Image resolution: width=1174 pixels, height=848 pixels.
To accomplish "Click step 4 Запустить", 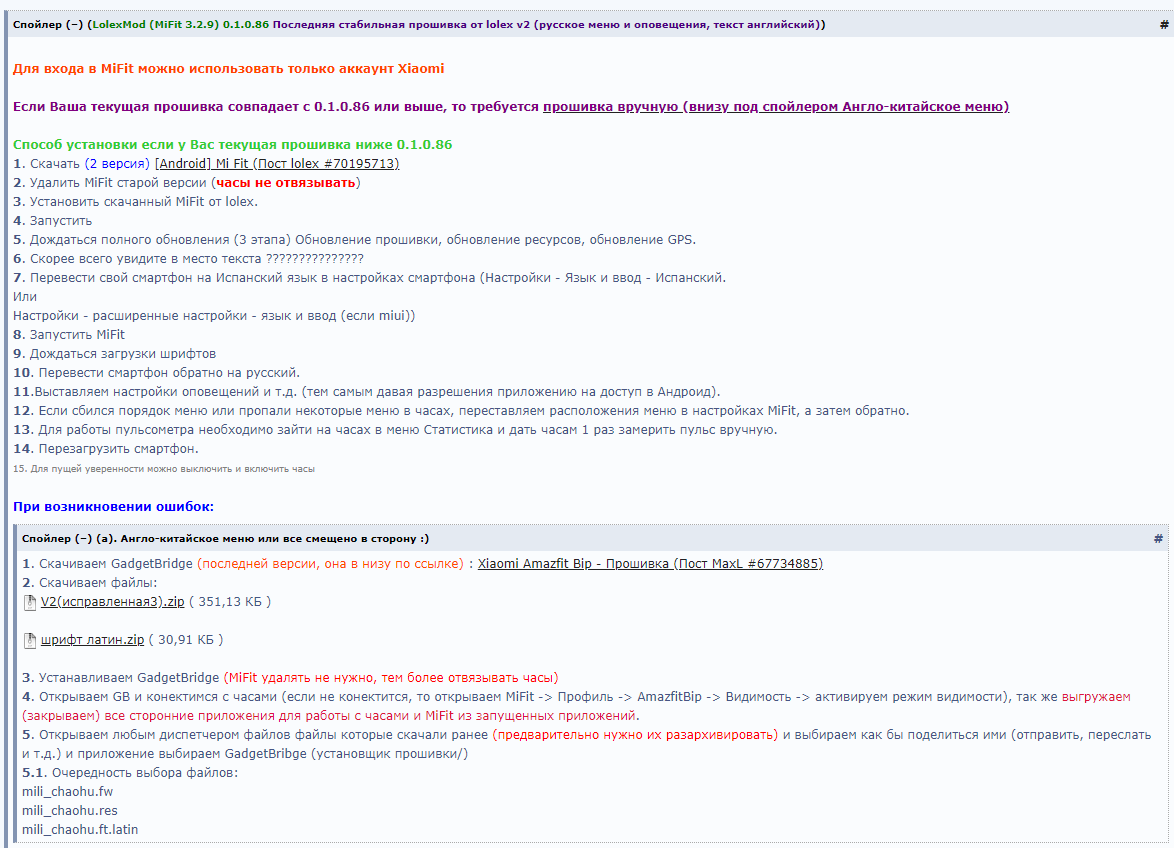I will [x=52, y=222].
